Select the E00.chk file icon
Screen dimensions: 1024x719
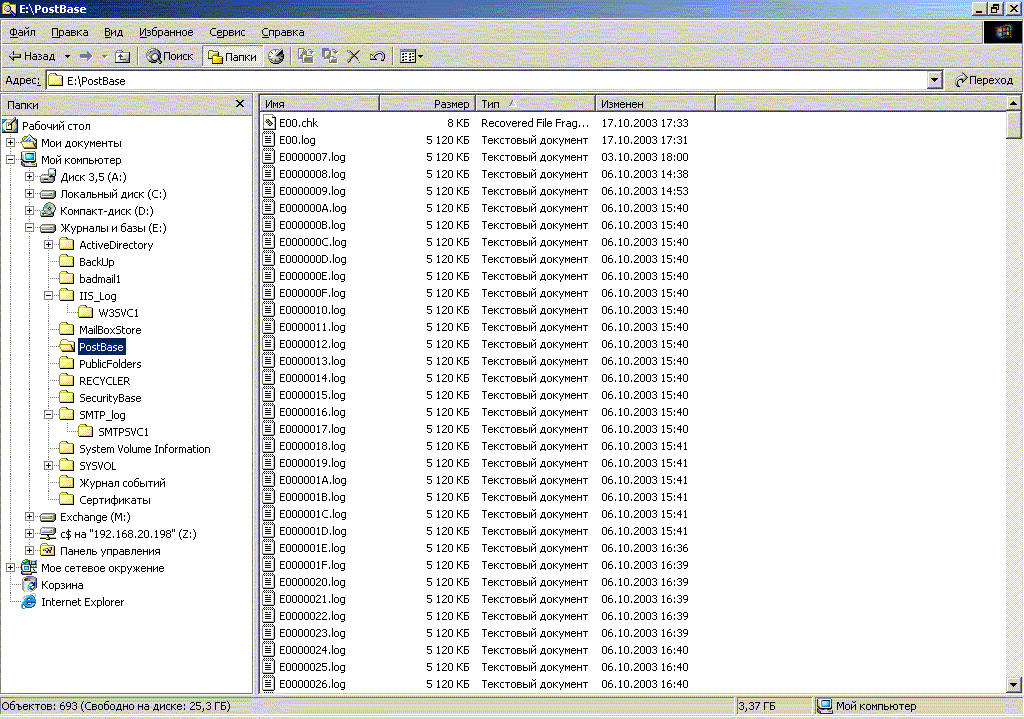pyautogui.click(x=269, y=122)
